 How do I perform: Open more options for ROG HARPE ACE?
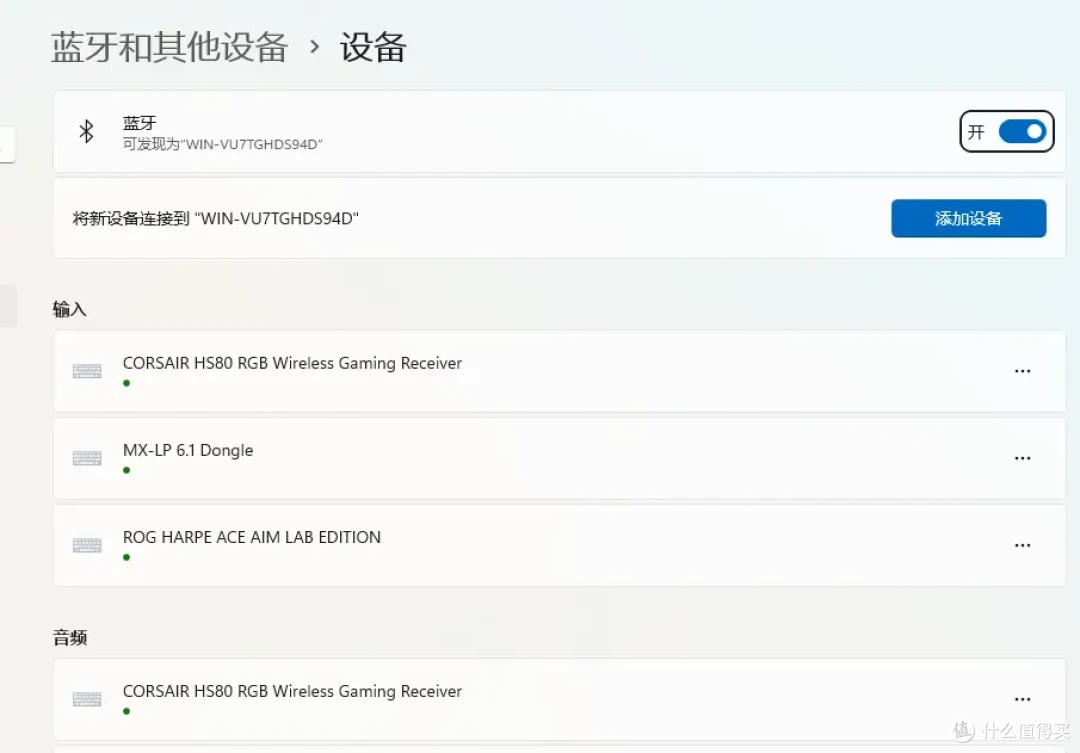1022,545
